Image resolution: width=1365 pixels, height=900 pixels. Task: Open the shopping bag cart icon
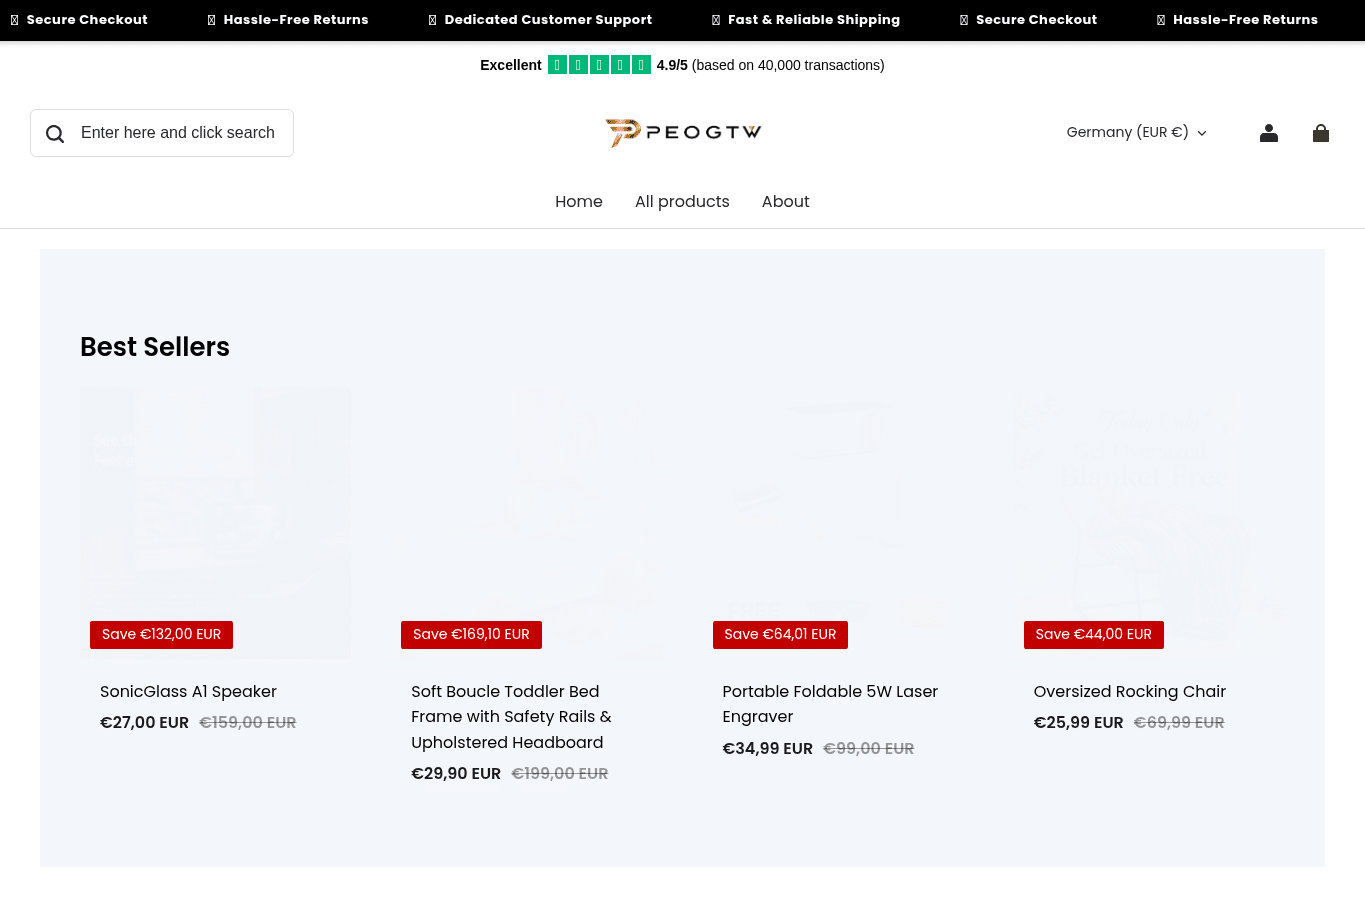coord(1321,133)
